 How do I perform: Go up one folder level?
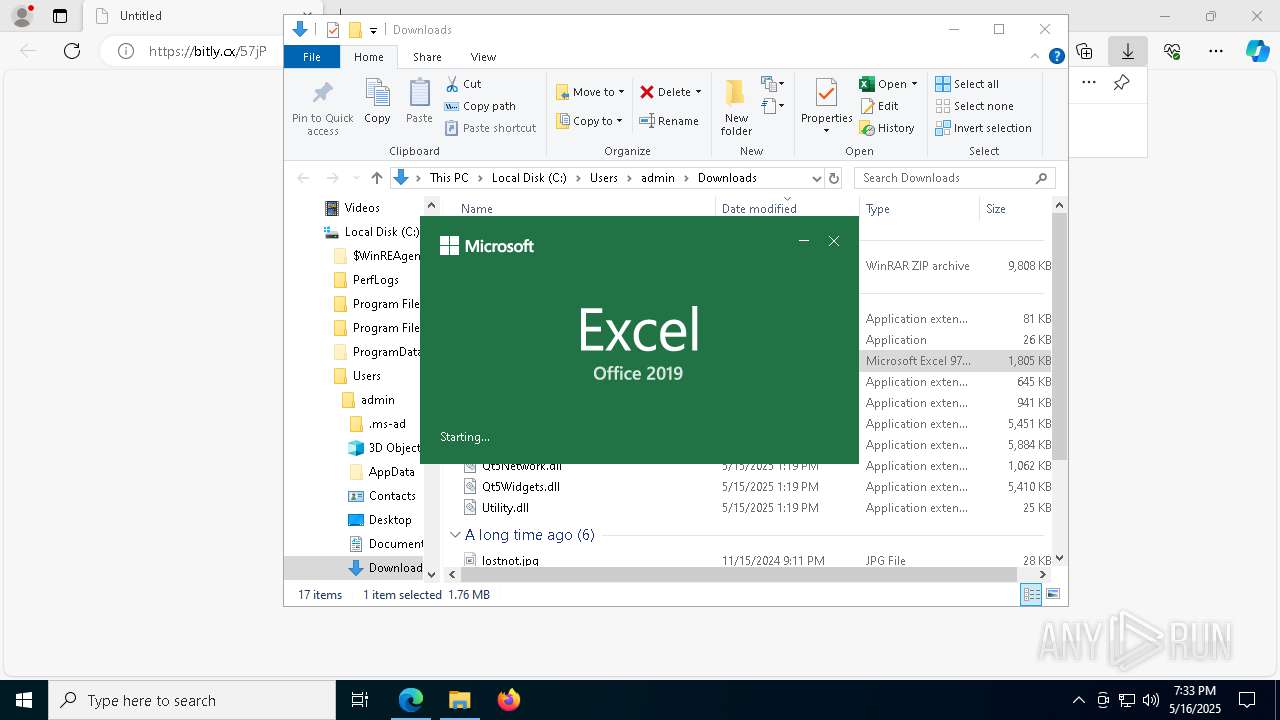pyautogui.click(x=376, y=178)
